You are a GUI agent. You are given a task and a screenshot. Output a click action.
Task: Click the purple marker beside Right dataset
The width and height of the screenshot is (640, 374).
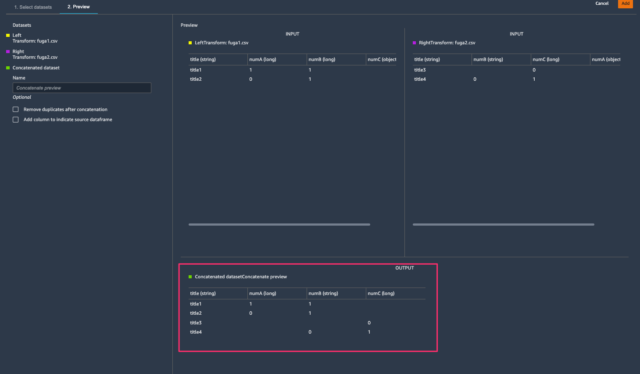coord(8,52)
